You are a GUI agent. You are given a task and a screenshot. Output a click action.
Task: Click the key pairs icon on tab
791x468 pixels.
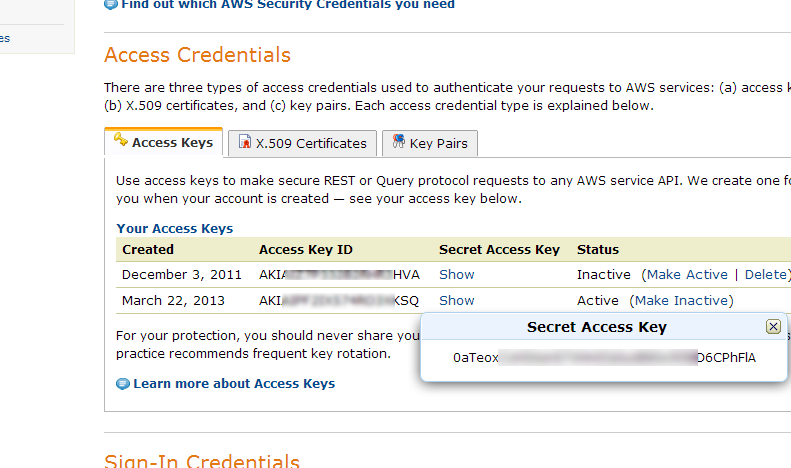[x=399, y=141]
